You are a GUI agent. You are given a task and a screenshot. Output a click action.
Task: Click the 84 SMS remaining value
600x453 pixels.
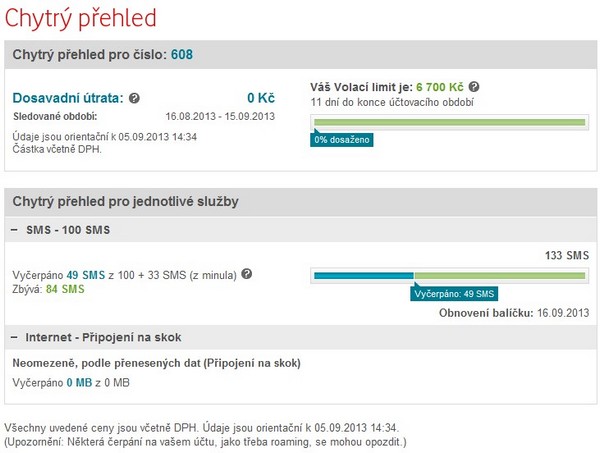pos(65,289)
